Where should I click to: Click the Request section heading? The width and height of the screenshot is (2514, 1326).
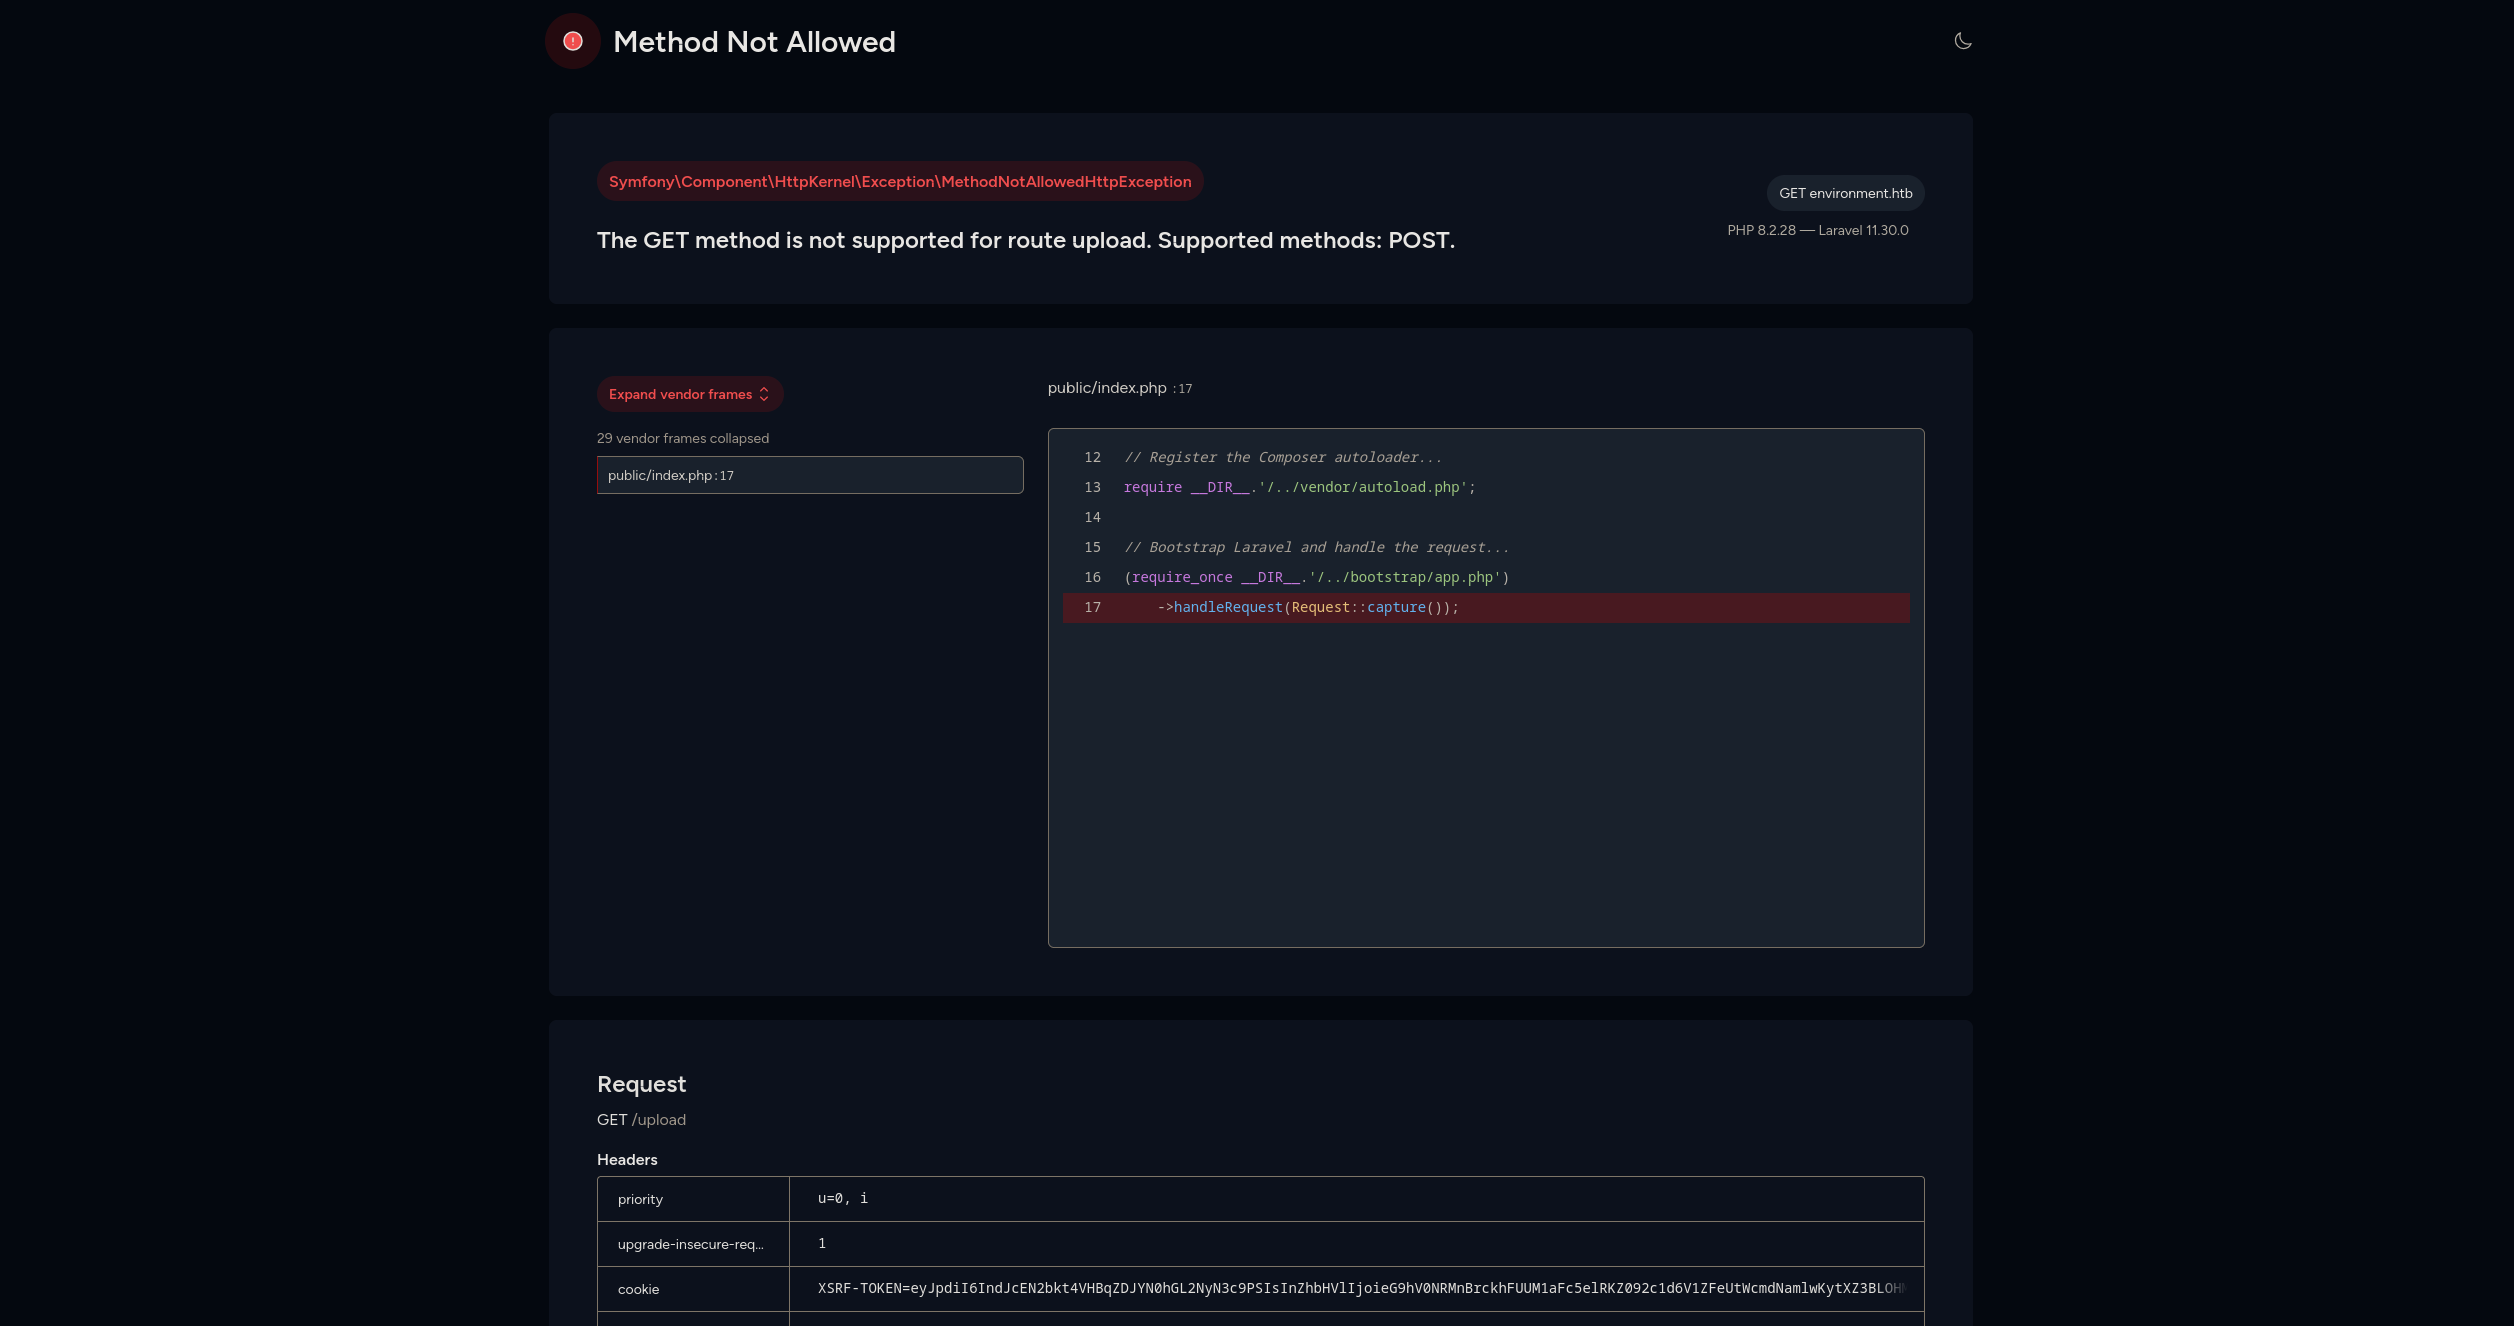pos(641,1084)
